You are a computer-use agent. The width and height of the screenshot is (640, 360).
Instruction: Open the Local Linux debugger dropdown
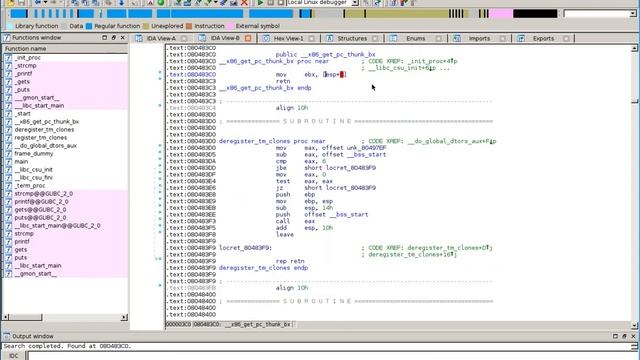coord(355,2)
